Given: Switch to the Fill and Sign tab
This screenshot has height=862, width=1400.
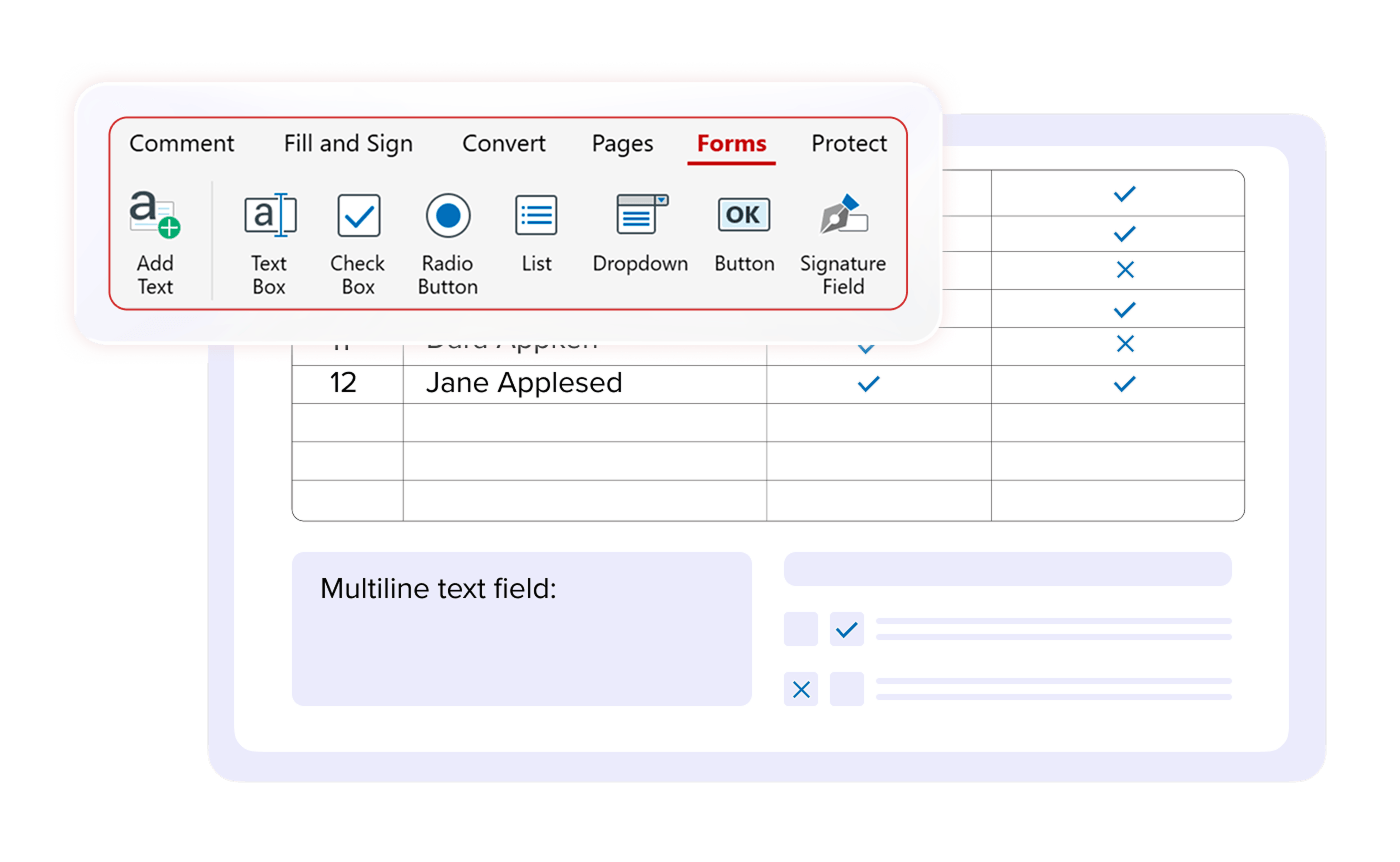Looking at the screenshot, I should 348,144.
